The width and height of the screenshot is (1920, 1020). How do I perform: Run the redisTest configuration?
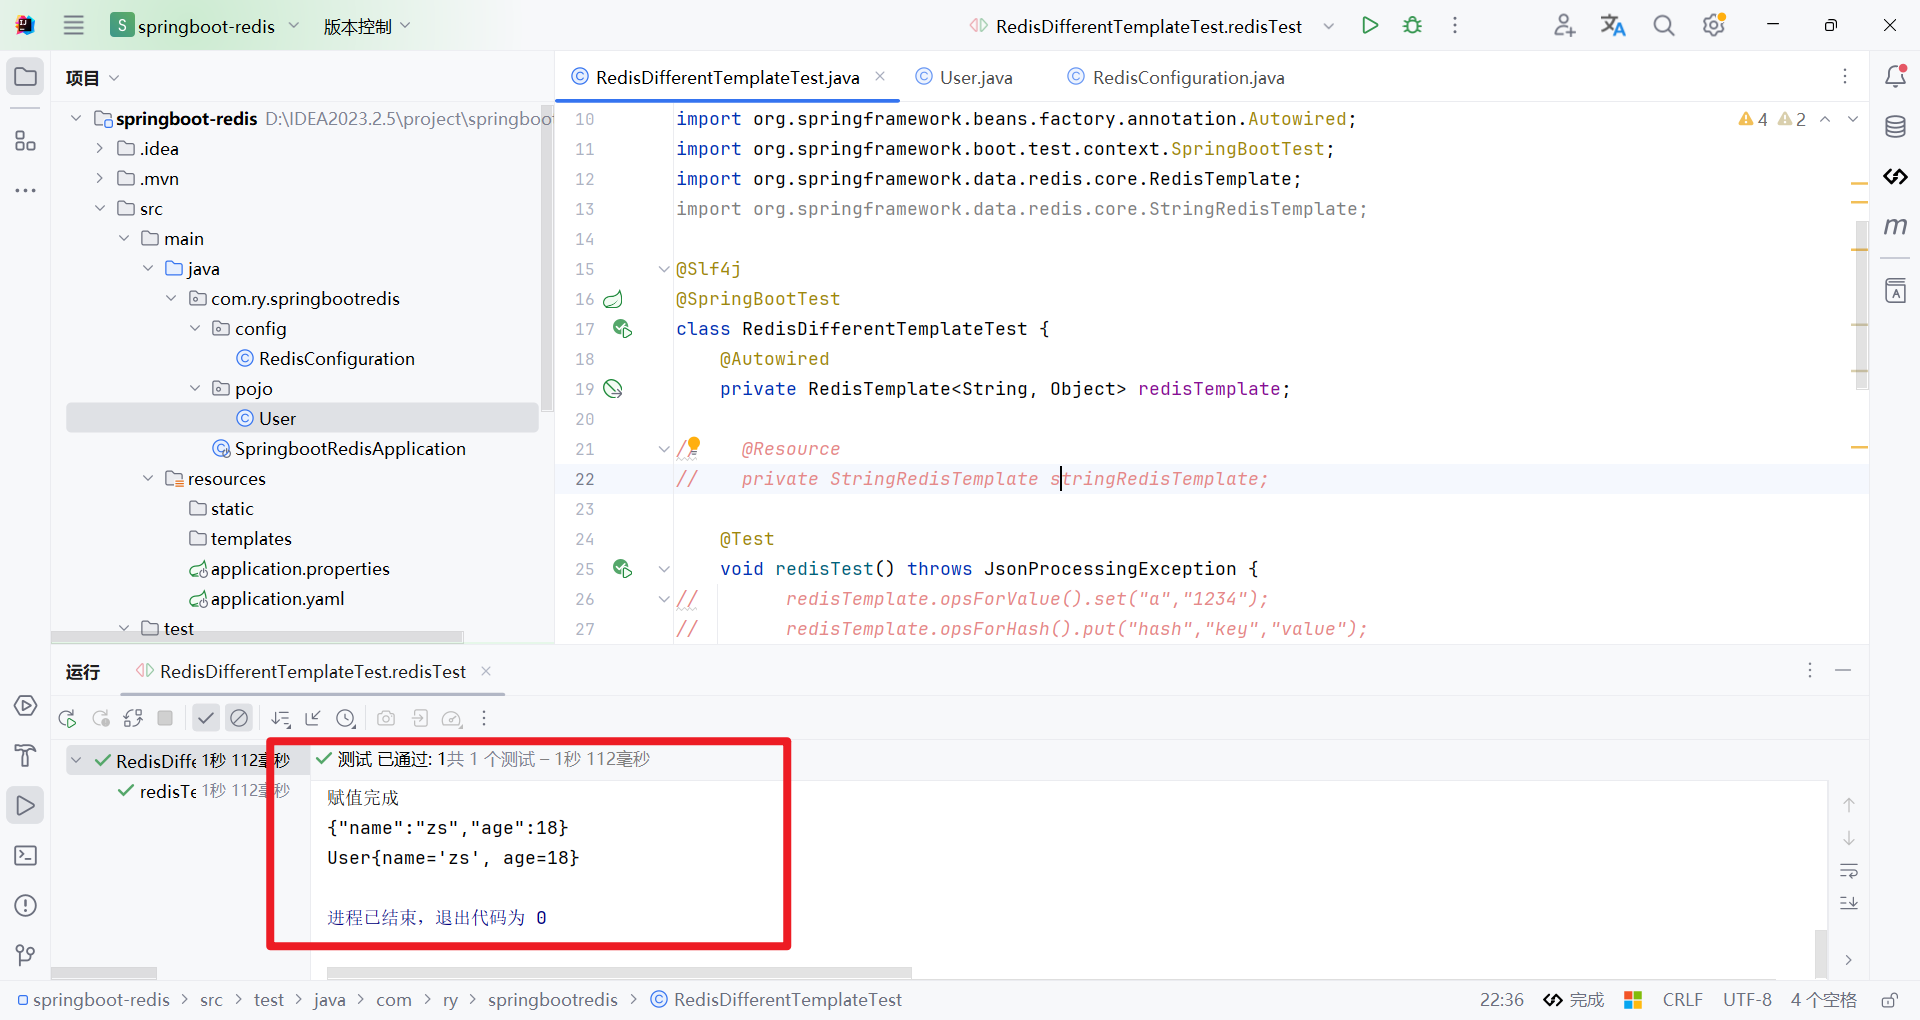click(1370, 25)
